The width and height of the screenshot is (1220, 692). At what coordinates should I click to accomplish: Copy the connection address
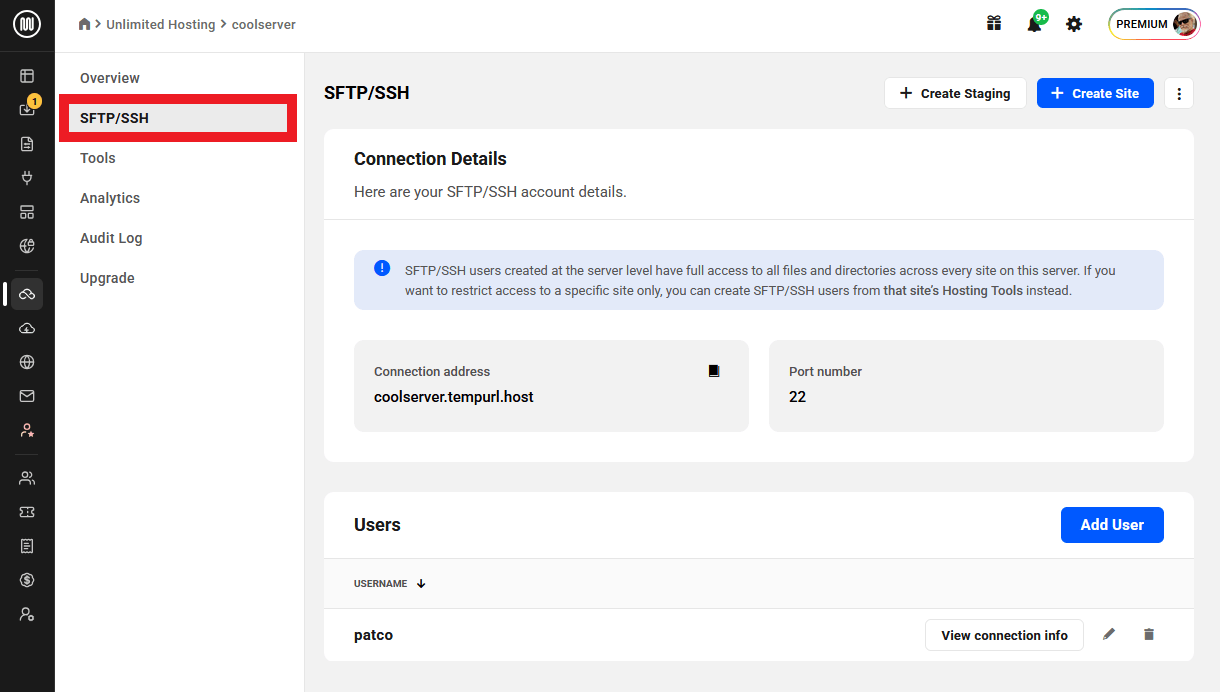(714, 371)
